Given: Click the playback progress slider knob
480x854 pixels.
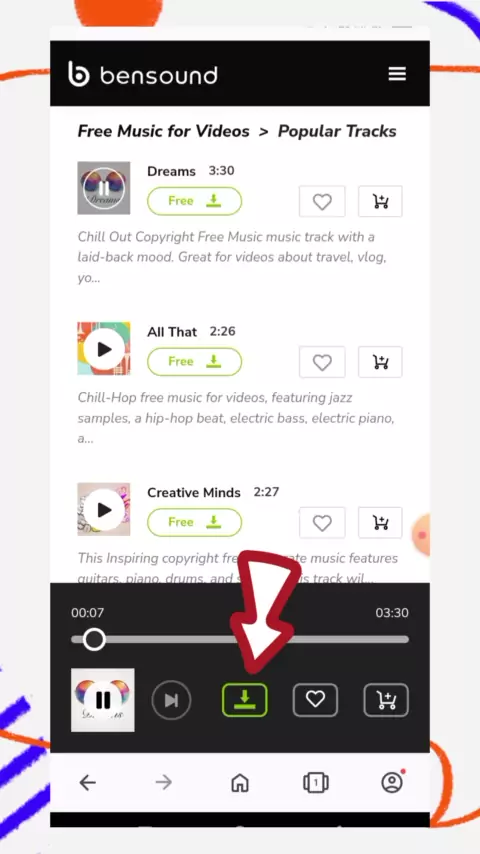Looking at the screenshot, I should pyautogui.click(x=94, y=639).
